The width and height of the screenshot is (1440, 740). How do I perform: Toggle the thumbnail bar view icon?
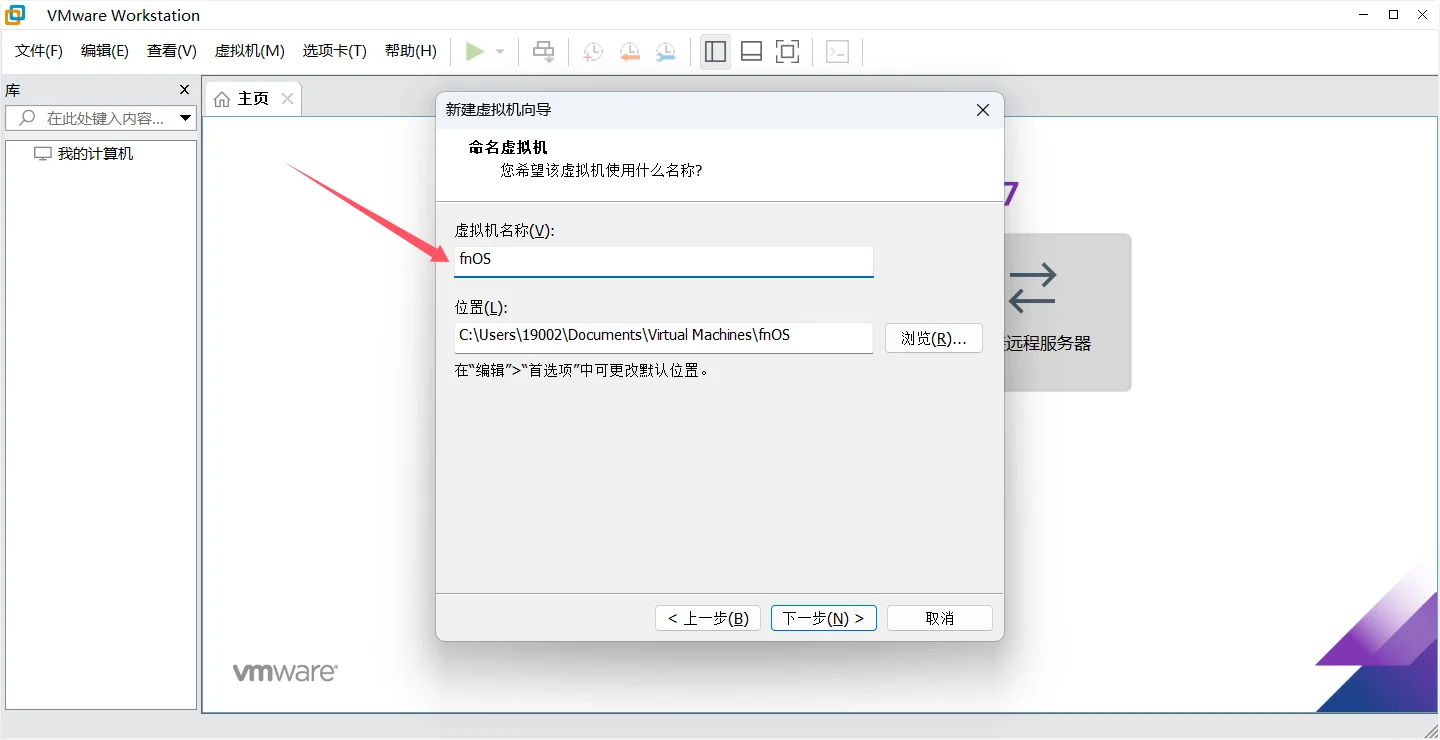tap(751, 52)
